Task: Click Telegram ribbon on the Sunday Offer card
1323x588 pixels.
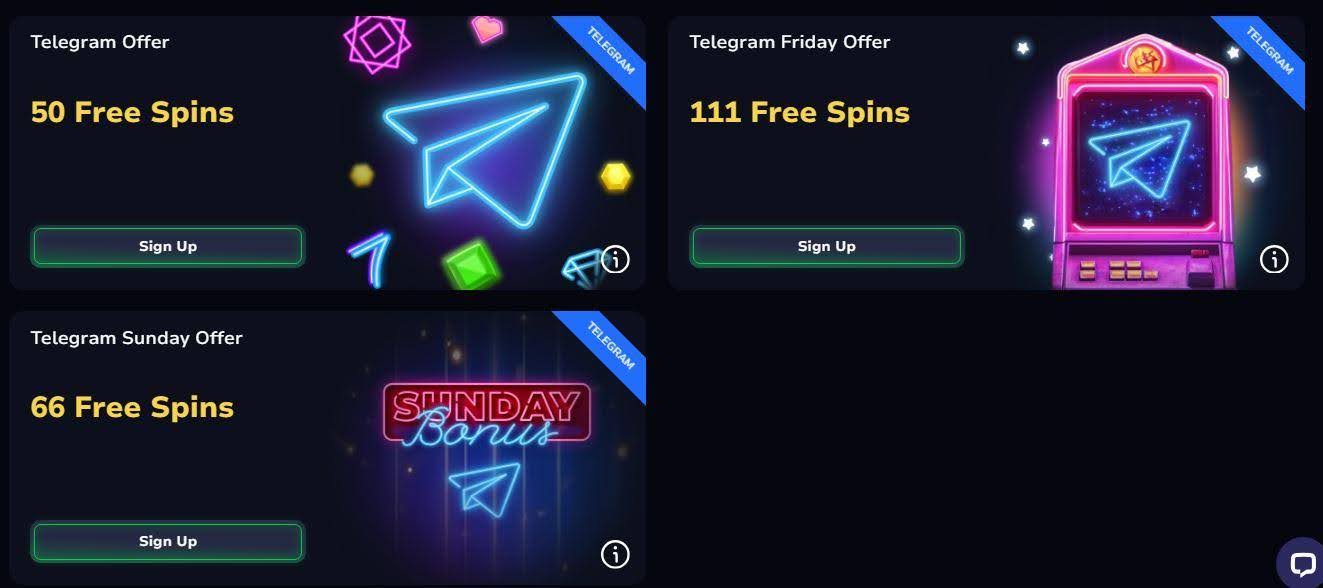Action: pyautogui.click(x=606, y=349)
